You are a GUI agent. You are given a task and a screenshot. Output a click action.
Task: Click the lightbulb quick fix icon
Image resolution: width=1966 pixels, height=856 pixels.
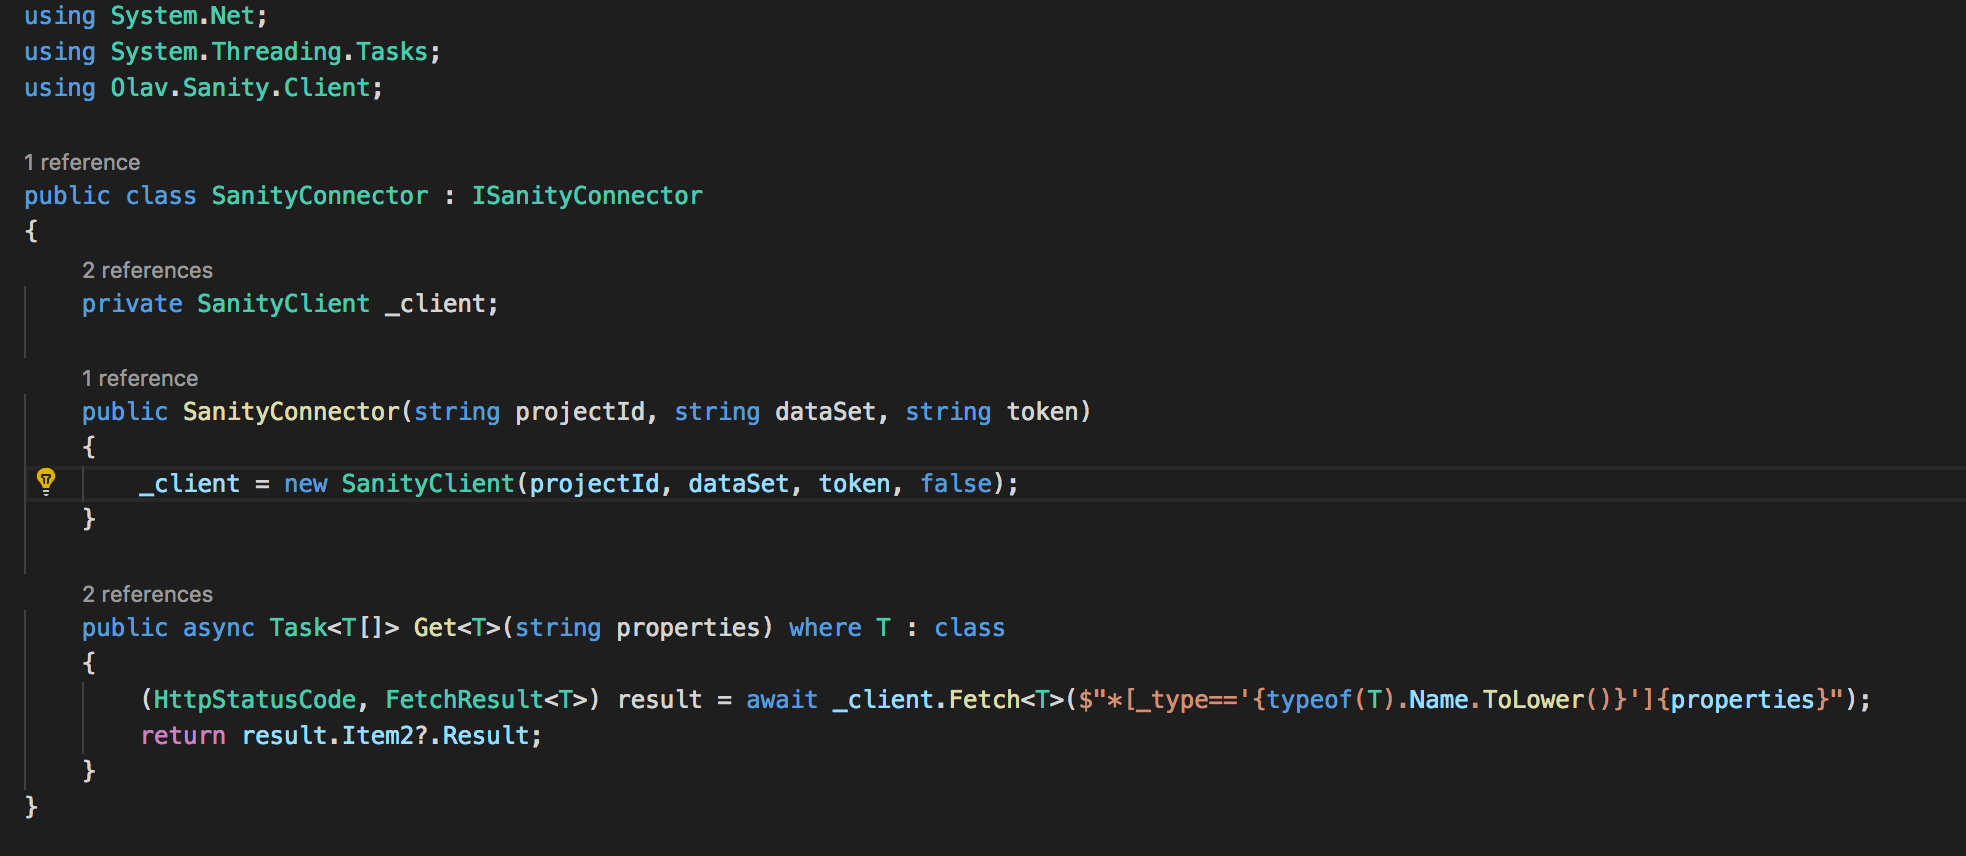point(46,482)
